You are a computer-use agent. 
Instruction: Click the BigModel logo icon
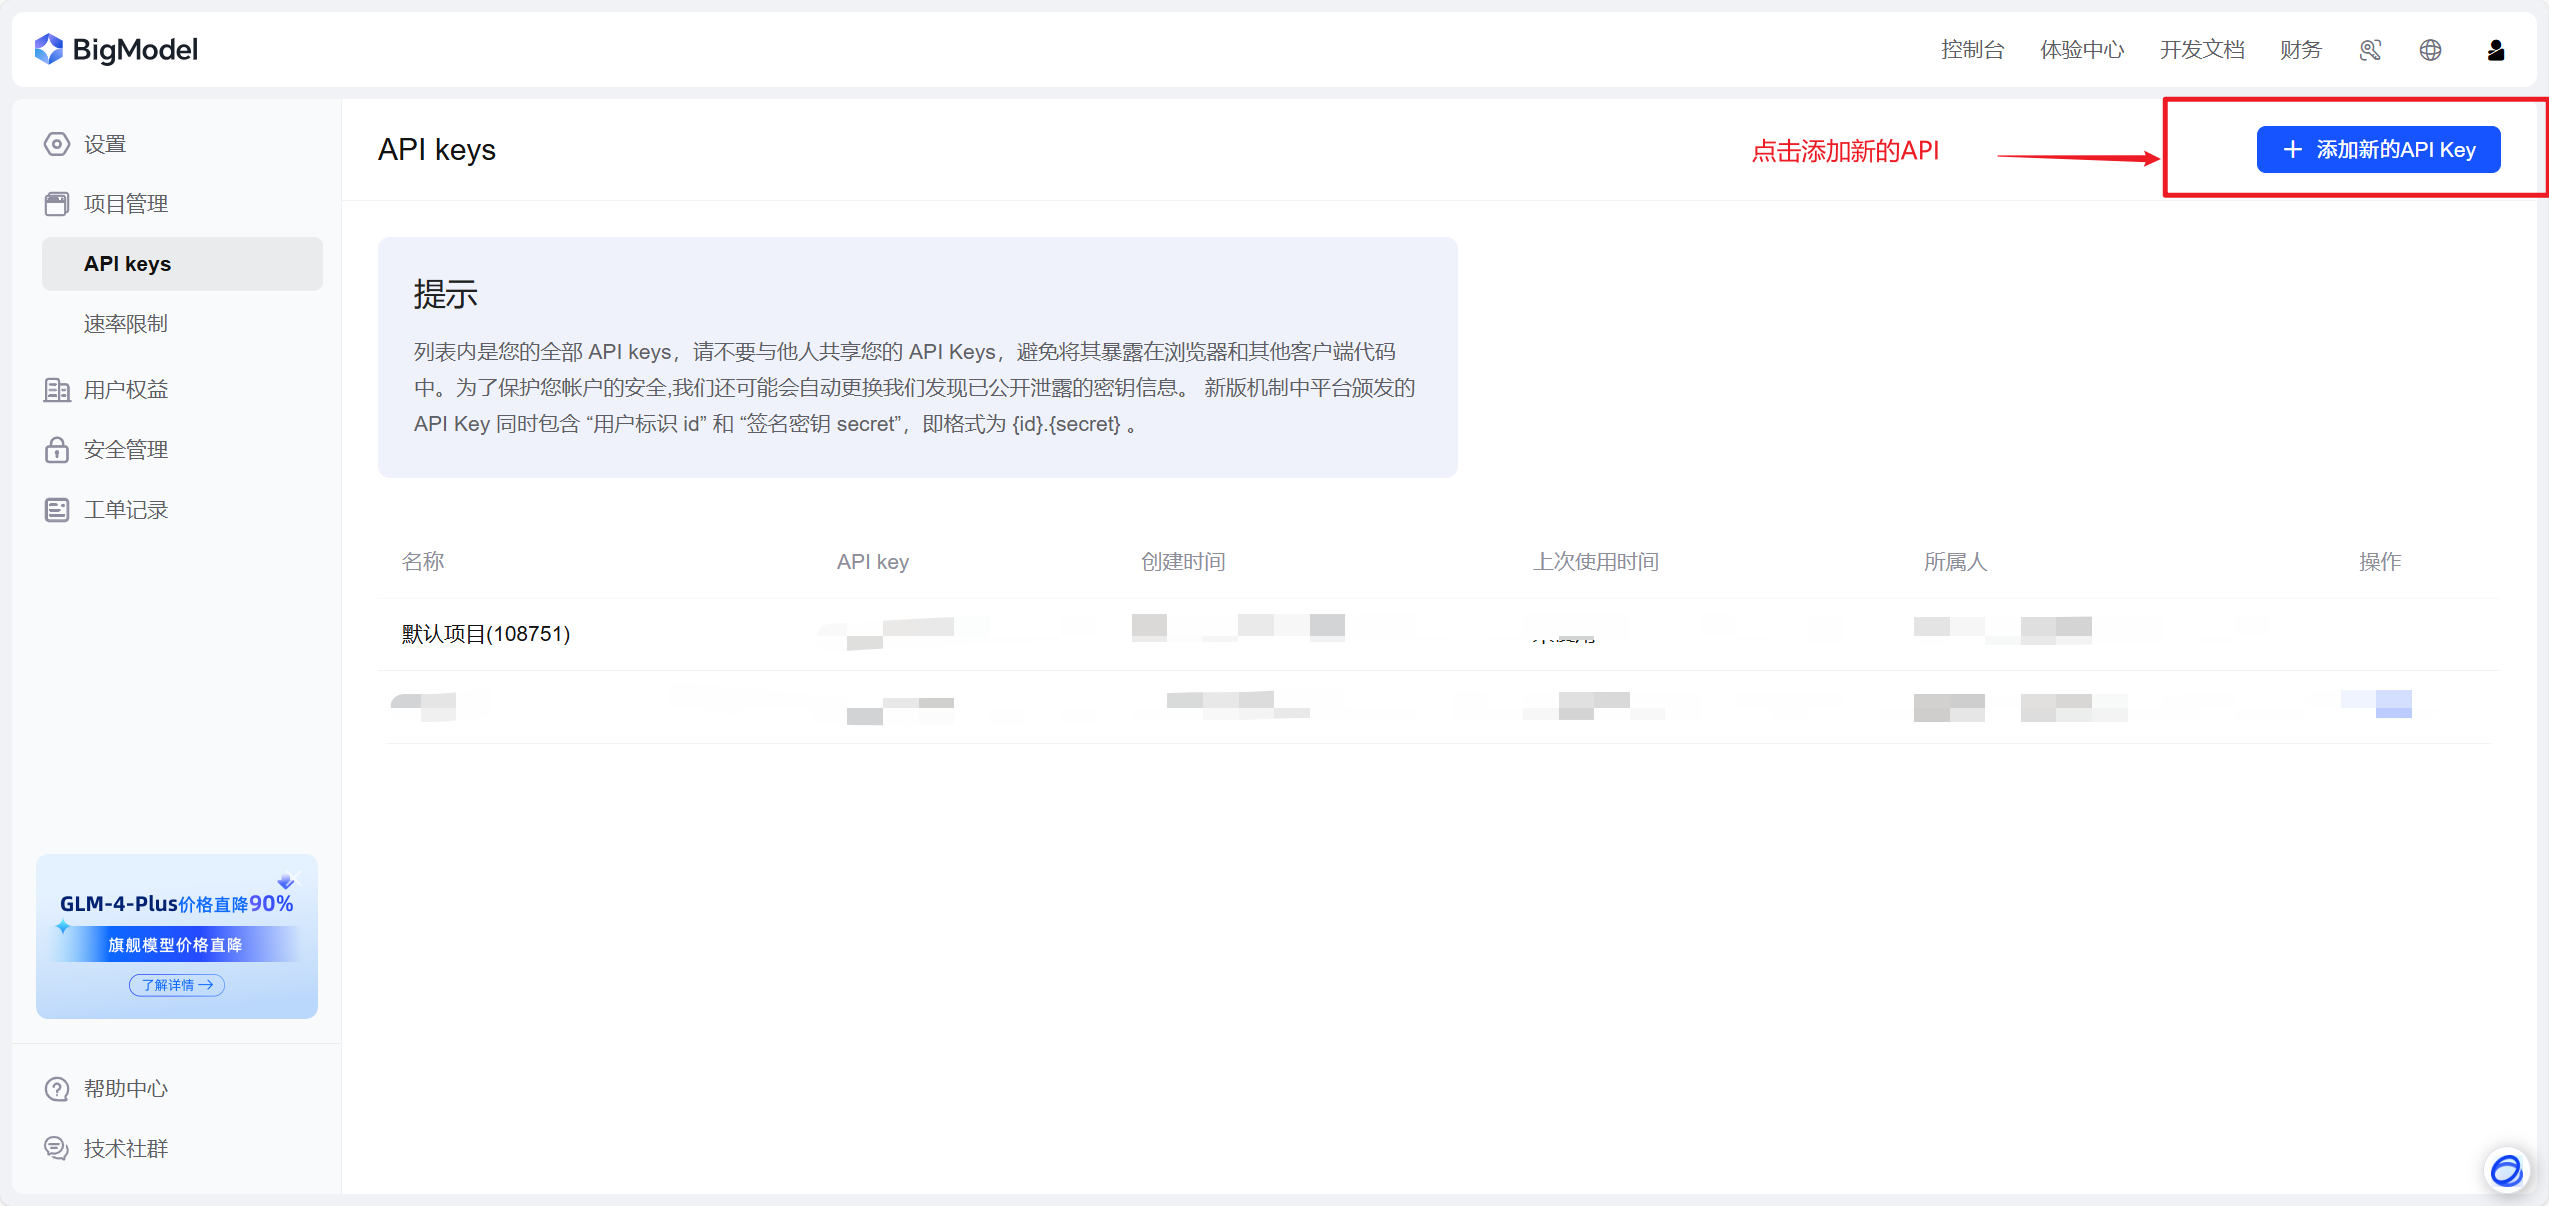tap(48, 49)
